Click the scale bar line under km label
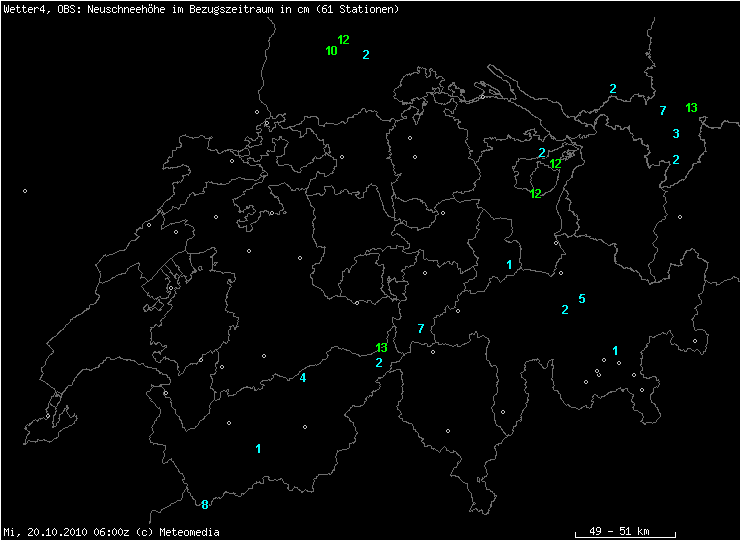 click(625, 538)
